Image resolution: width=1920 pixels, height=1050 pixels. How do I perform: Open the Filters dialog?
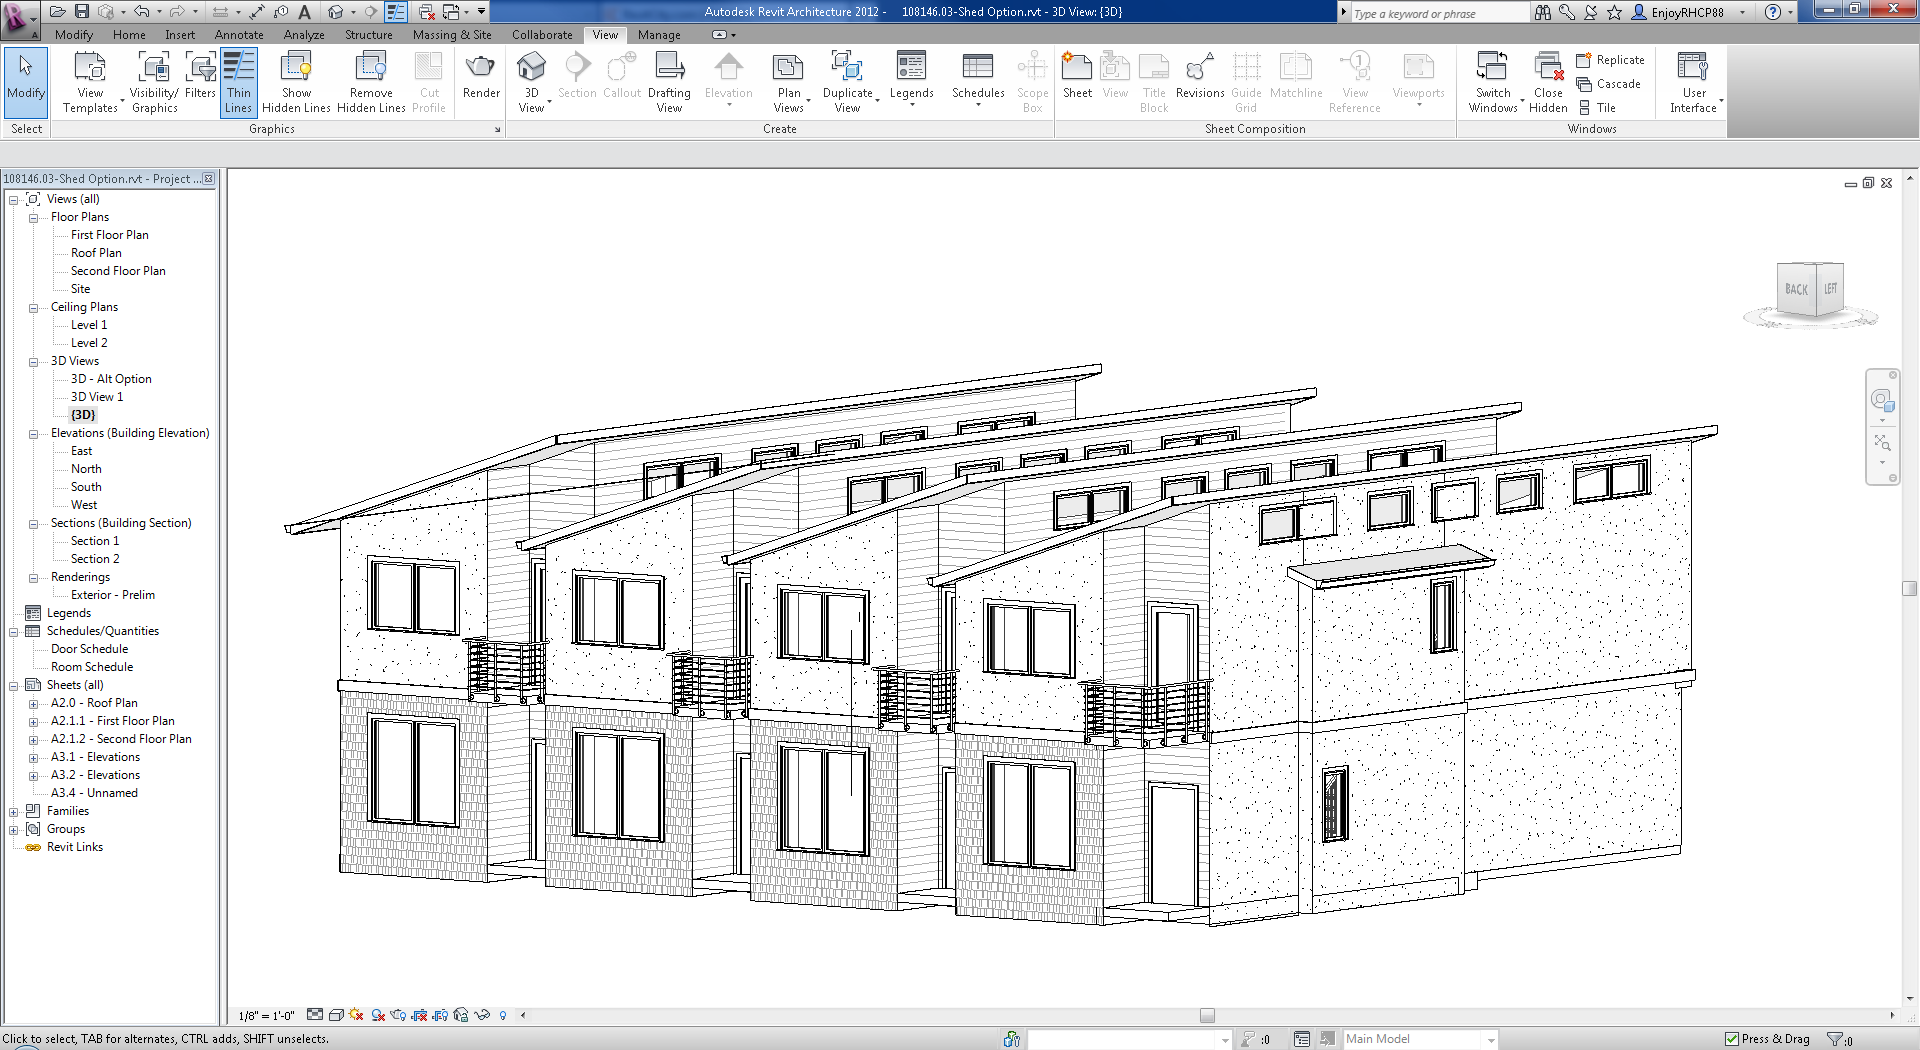tap(200, 76)
